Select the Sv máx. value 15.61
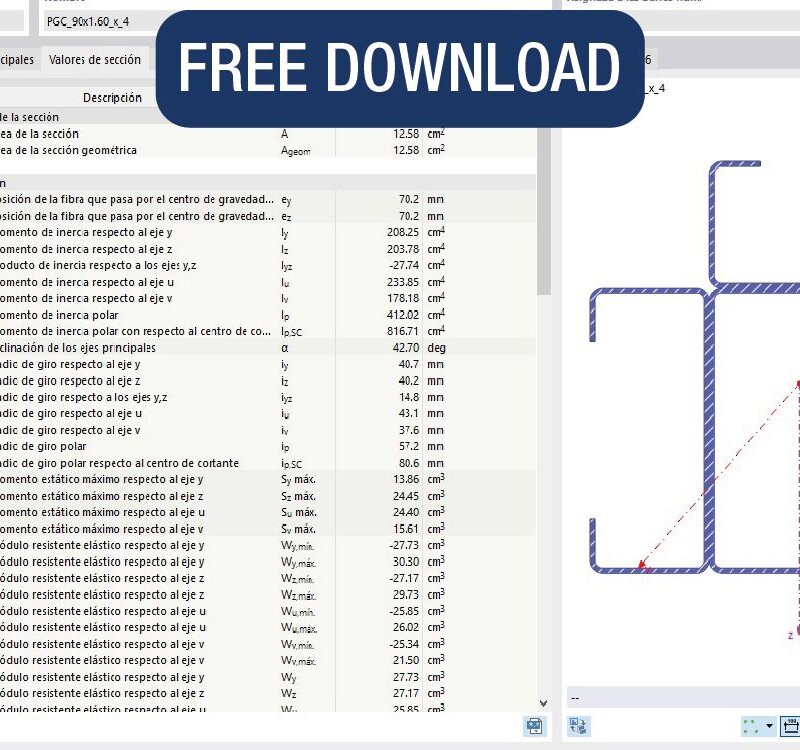800x750 pixels. (406, 529)
